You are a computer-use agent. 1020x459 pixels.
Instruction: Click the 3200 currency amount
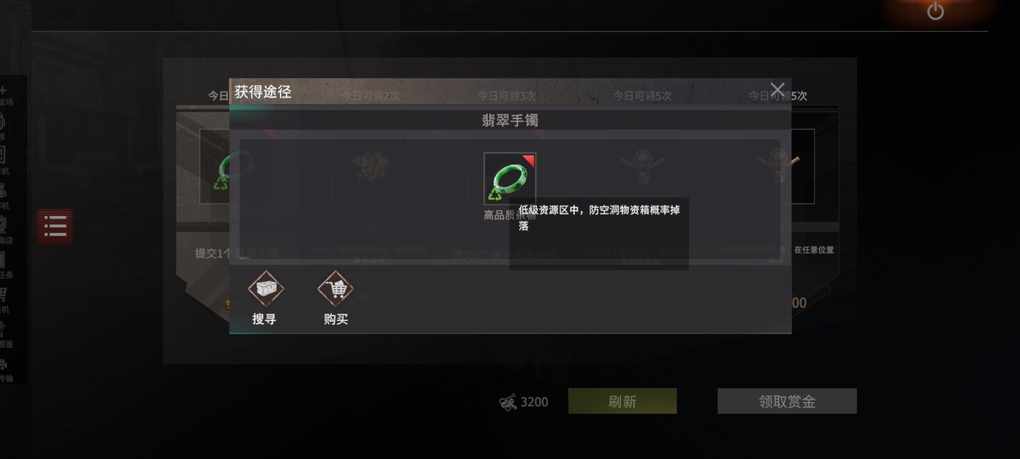pos(535,402)
